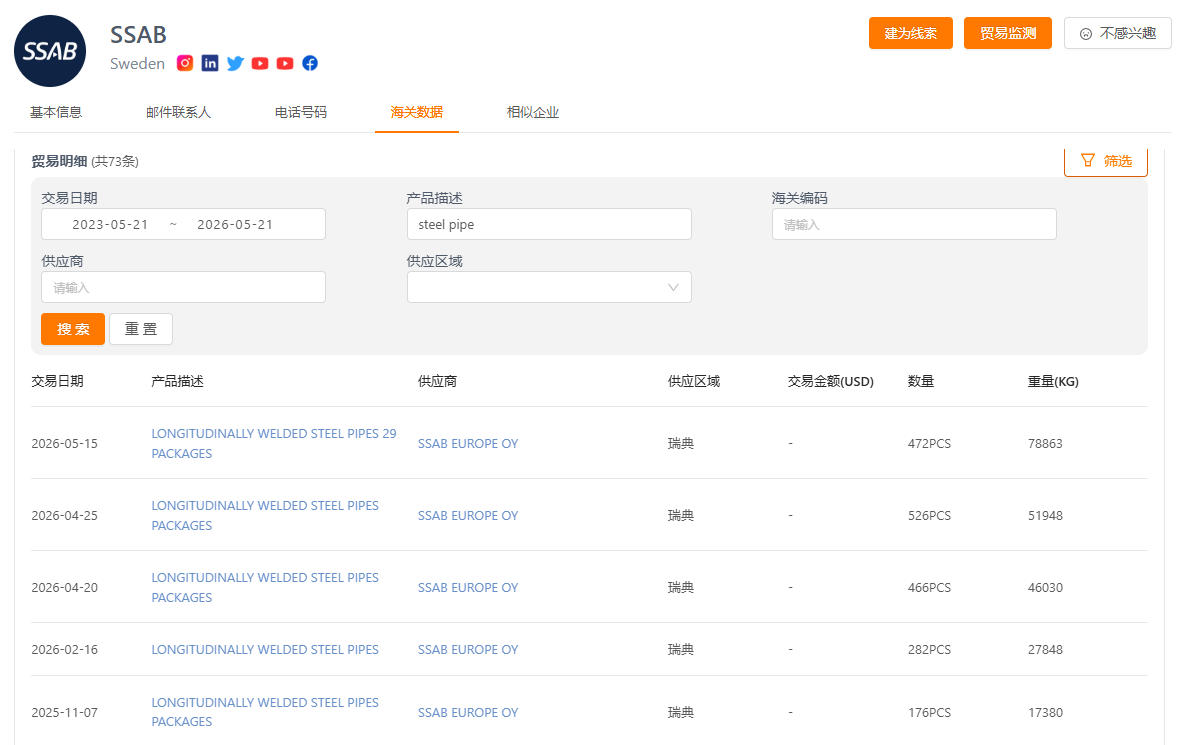Open SSAB EUROPE OY in the 2026-04-25 row
The width and height of the screenshot is (1179, 745).
pyautogui.click(x=468, y=516)
